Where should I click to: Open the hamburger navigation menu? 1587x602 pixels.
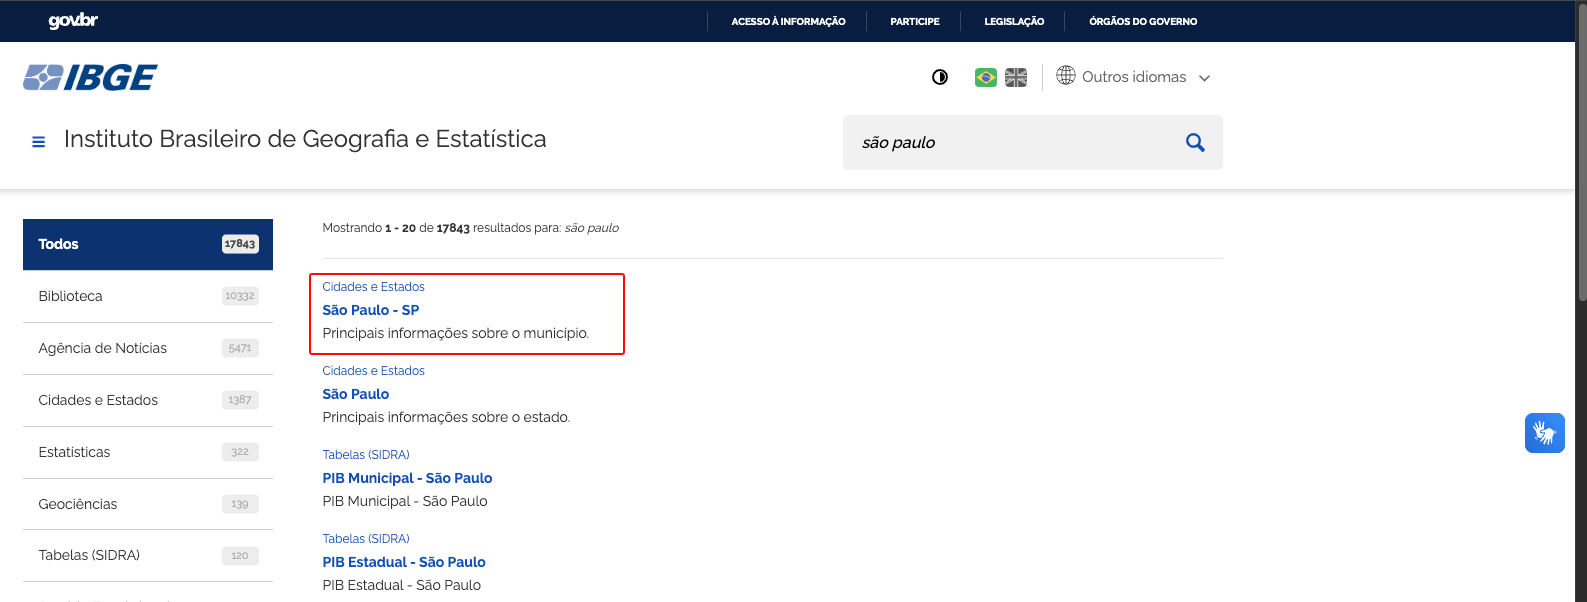(39, 142)
